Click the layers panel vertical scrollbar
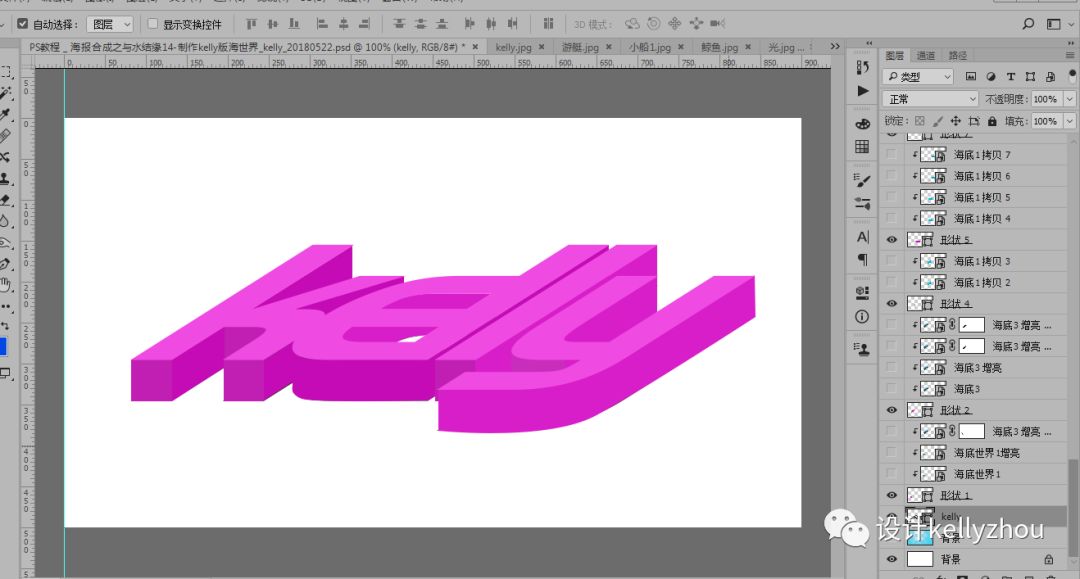1080x579 pixels. point(1072,506)
